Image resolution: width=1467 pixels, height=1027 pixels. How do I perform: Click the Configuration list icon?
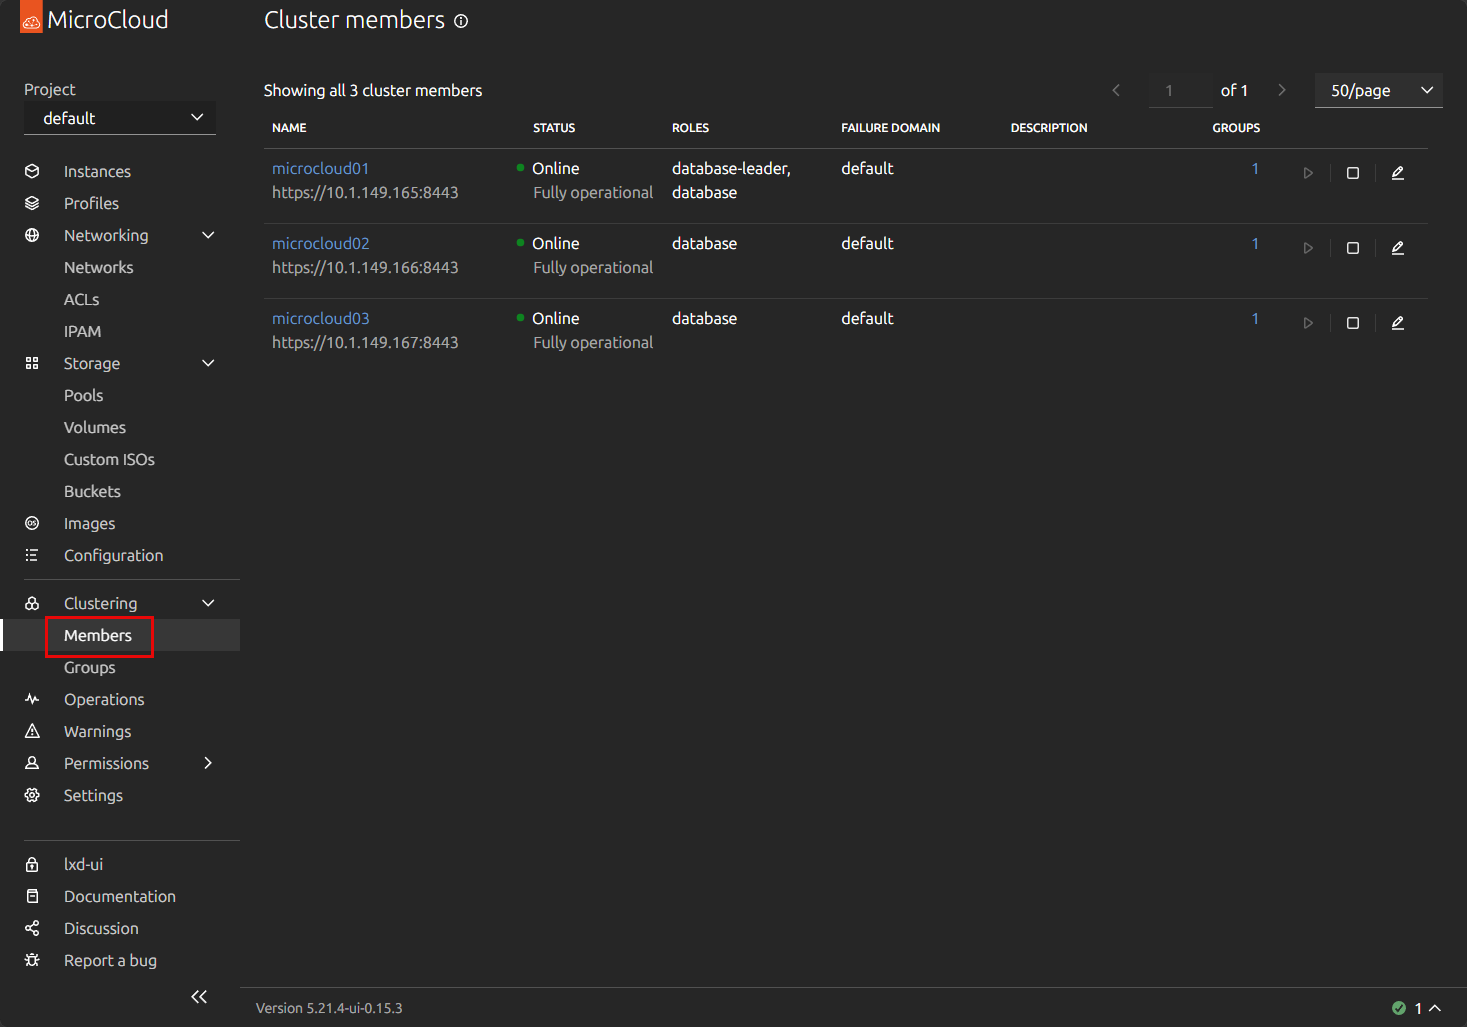coord(32,555)
